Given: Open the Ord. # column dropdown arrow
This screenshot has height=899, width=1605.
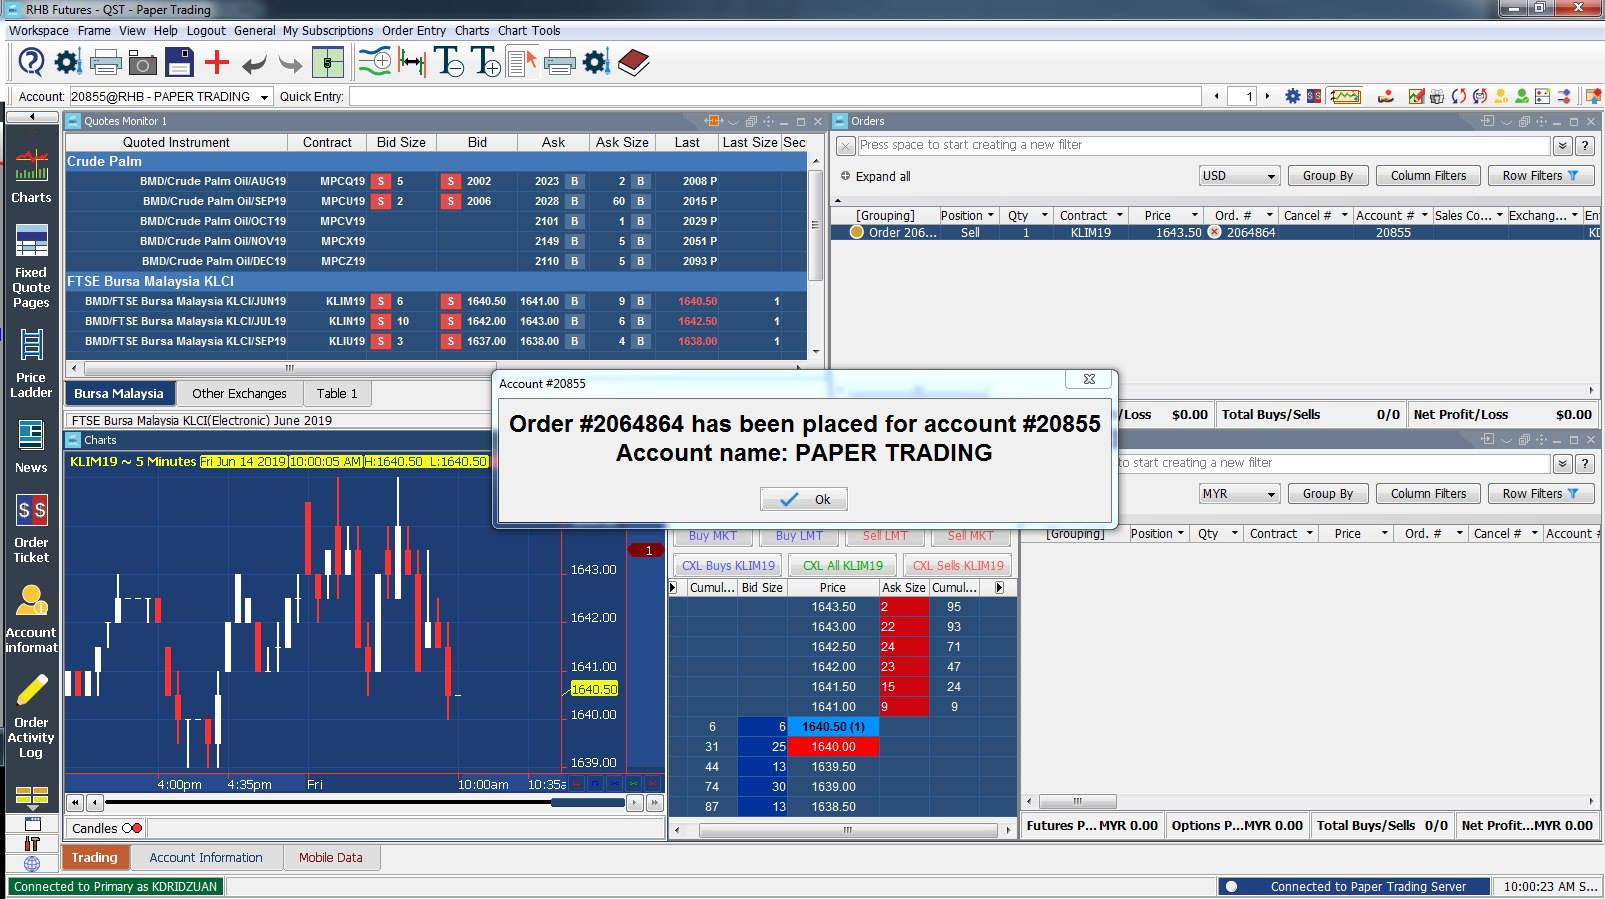Looking at the screenshot, I should [1269, 215].
